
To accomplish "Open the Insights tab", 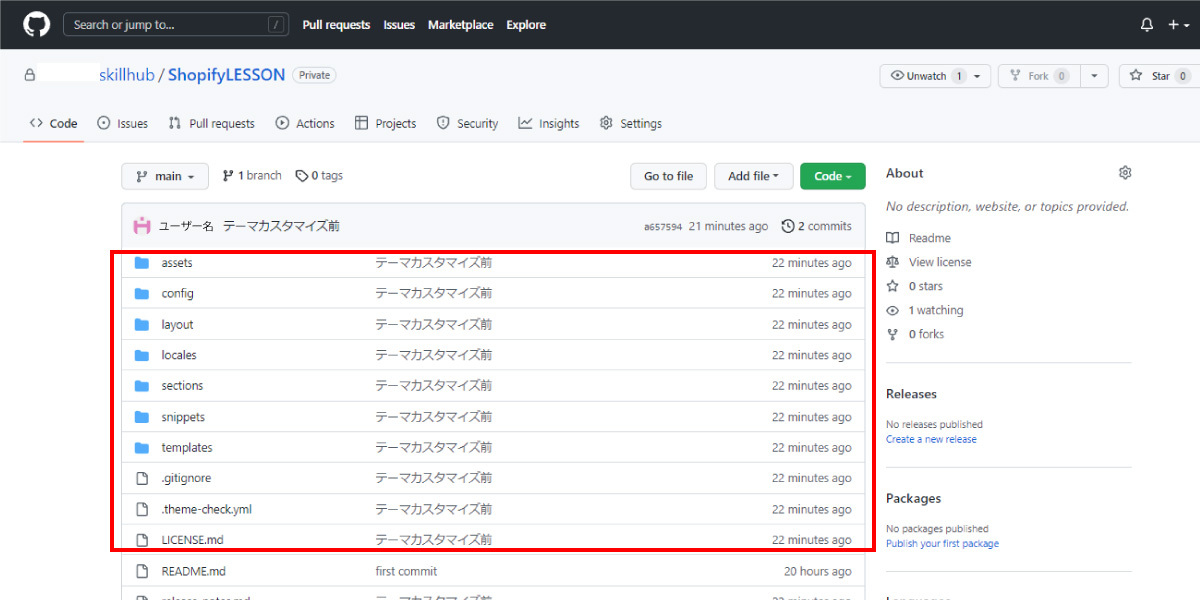I will [548, 123].
